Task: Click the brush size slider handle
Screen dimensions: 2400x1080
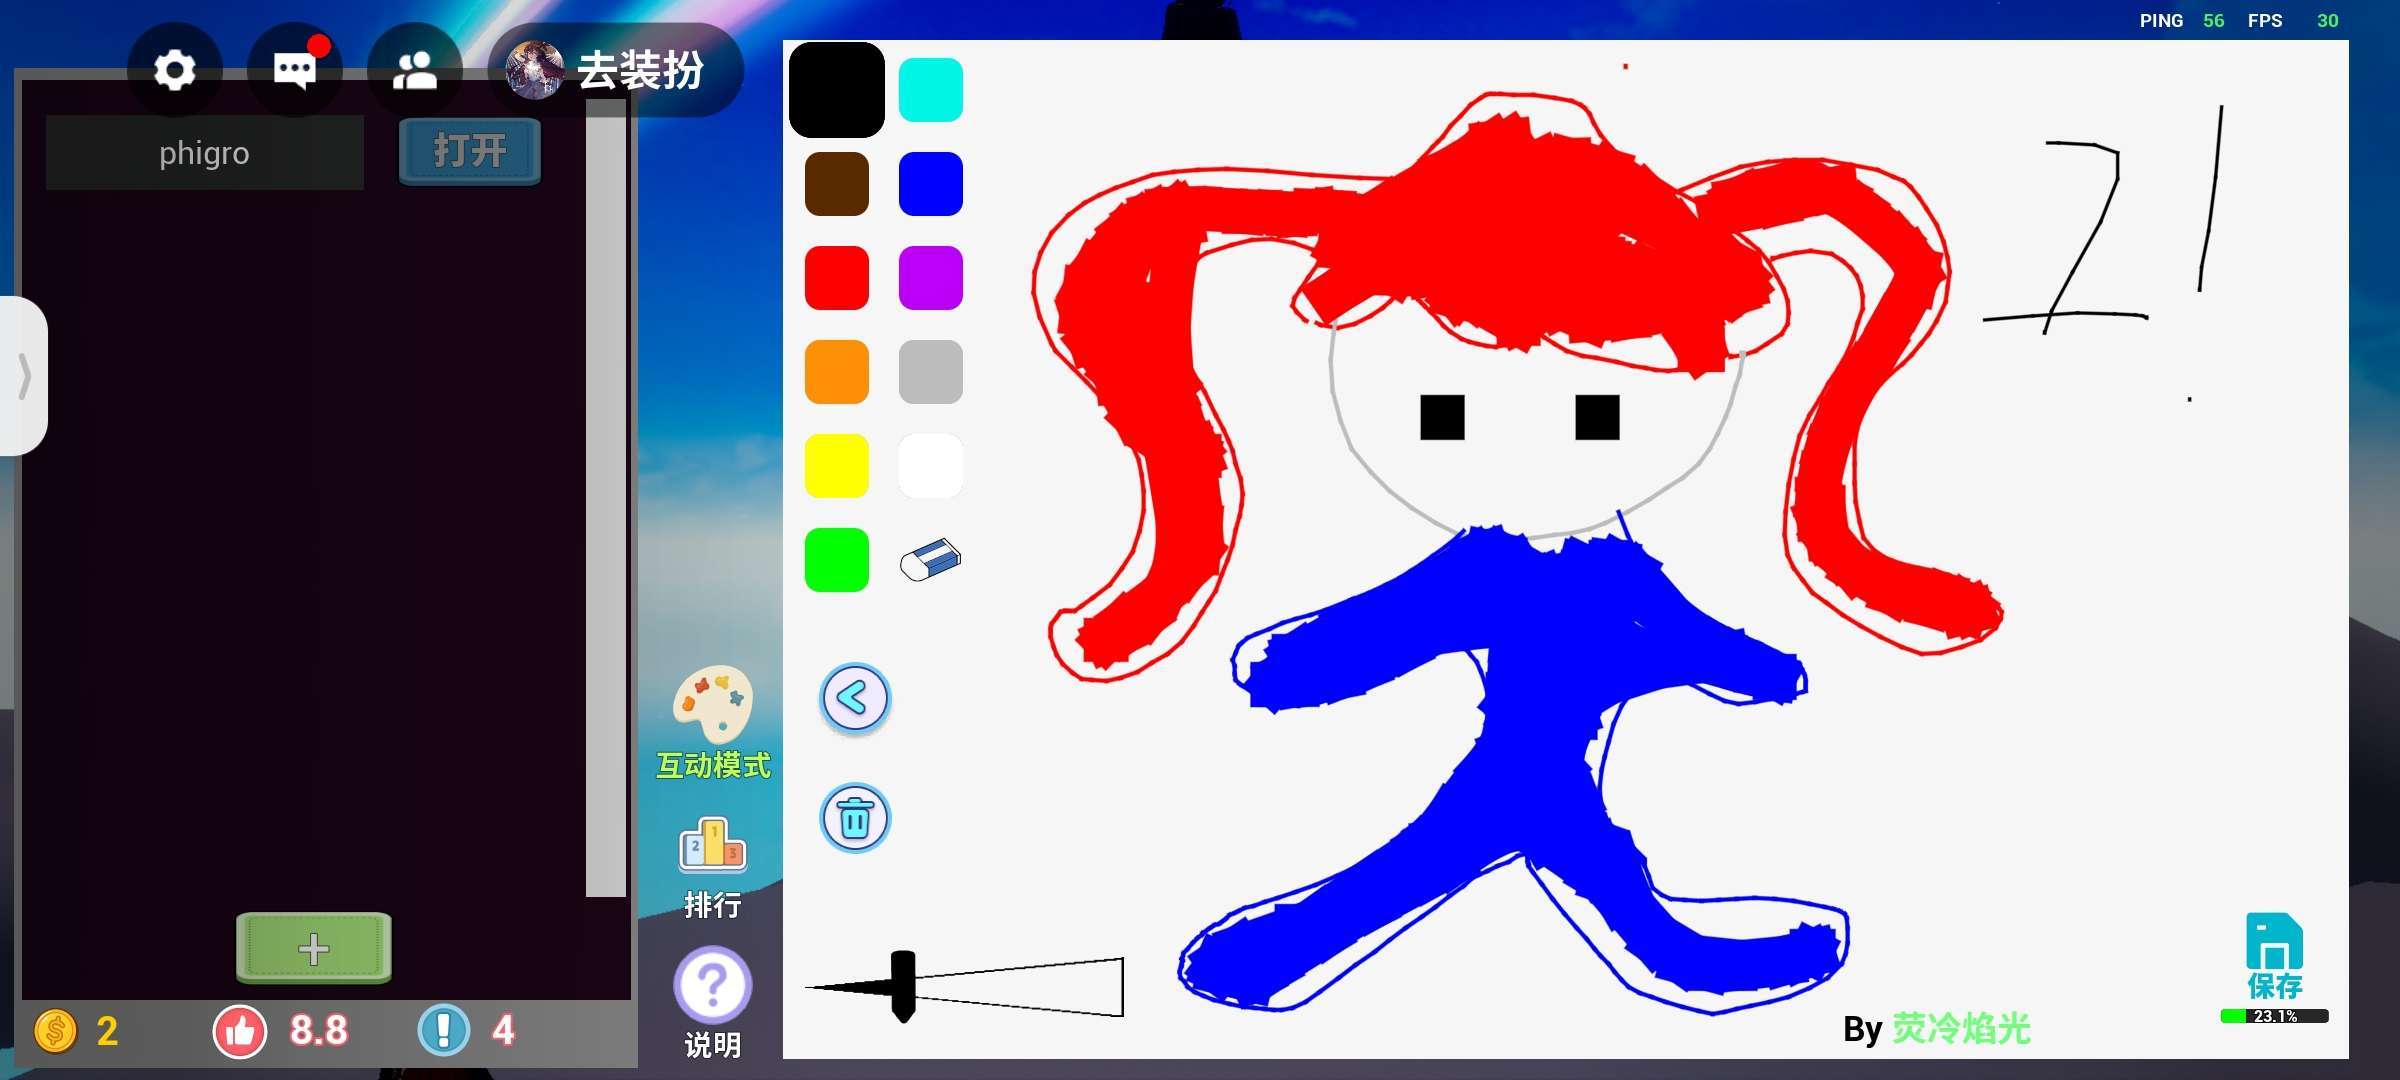Action: (903, 986)
